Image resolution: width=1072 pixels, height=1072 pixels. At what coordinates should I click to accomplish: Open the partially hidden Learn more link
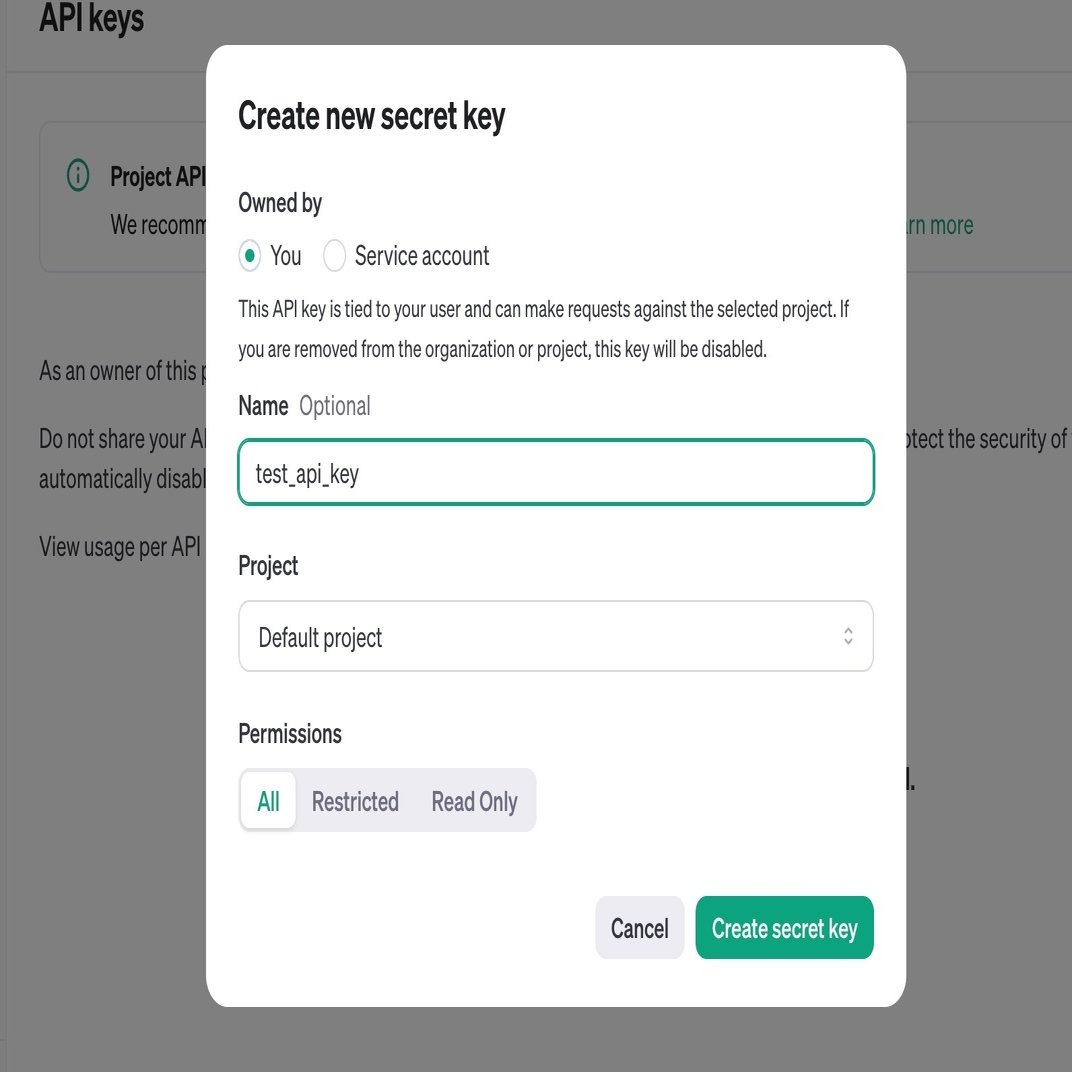coord(938,225)
